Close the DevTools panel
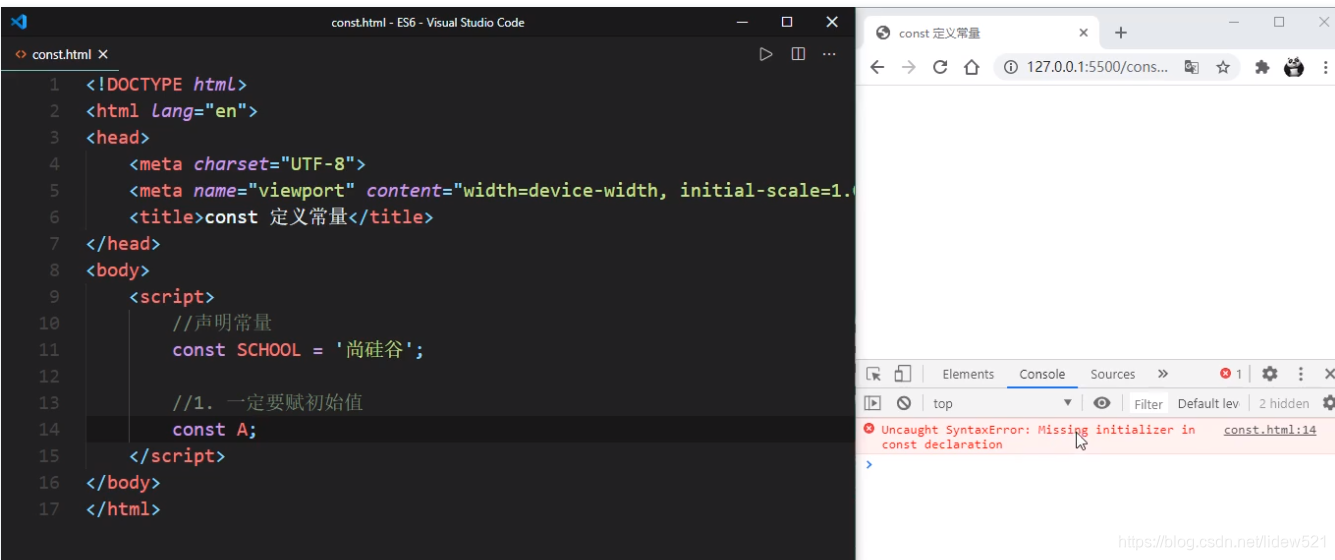The width and height of the screenshot is (1335, 560). (x=1329, y=374)
